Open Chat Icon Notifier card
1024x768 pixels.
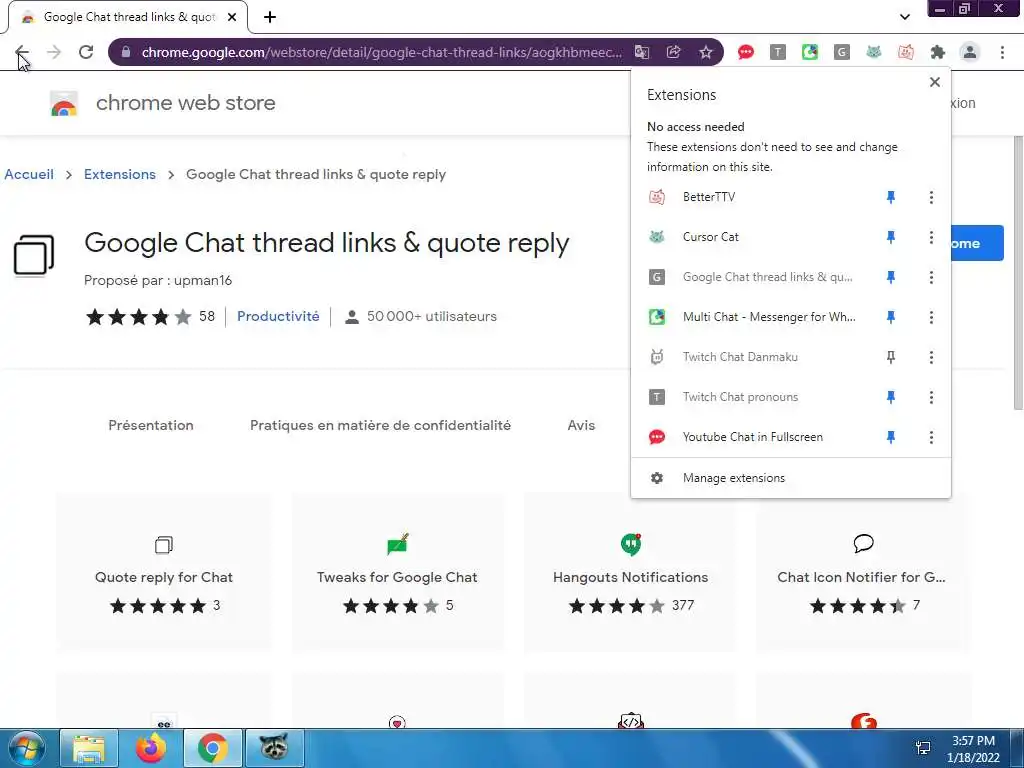pyautogui.click(x=863, y=572)
